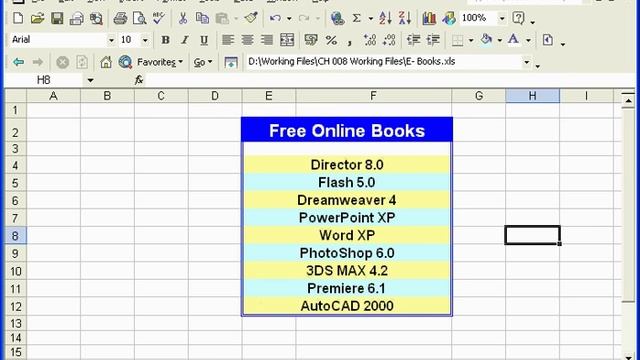The height and width of the screenshot is (360, 640).
Task: Select the Format Painter brush
Action: click(x=251, y=18)
